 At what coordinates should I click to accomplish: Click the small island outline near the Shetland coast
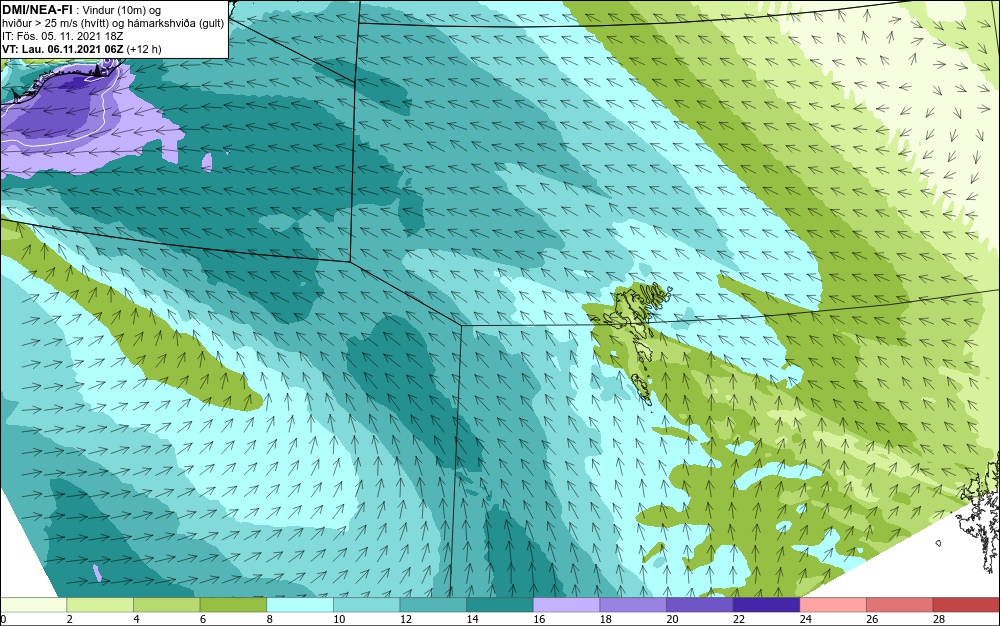(x=939, y=543)
